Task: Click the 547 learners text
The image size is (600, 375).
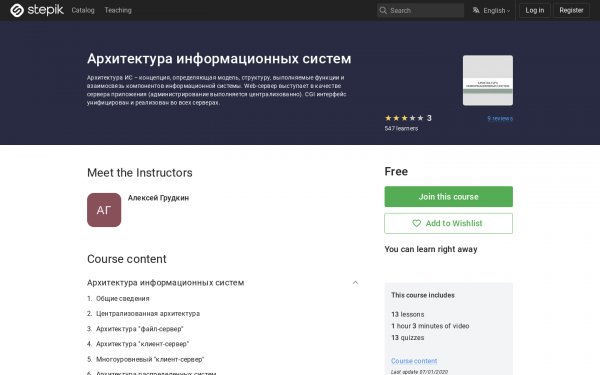Action: pos(401,129)
